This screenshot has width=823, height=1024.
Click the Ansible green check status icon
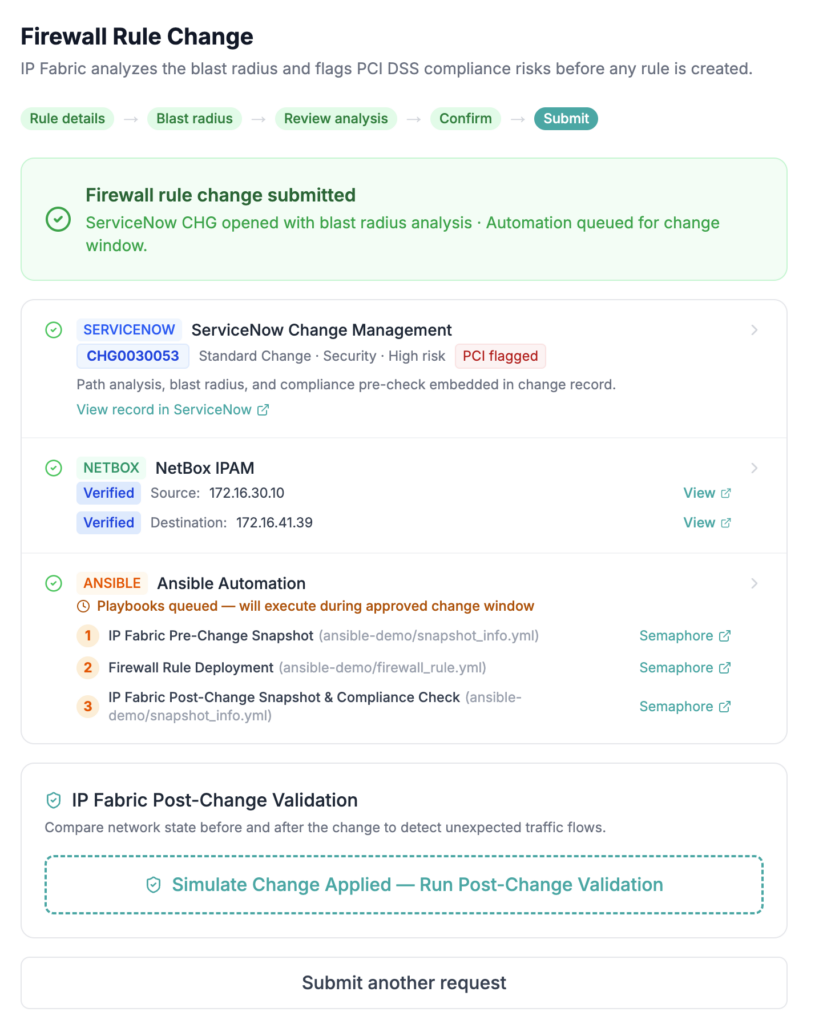tap(54, 583)
